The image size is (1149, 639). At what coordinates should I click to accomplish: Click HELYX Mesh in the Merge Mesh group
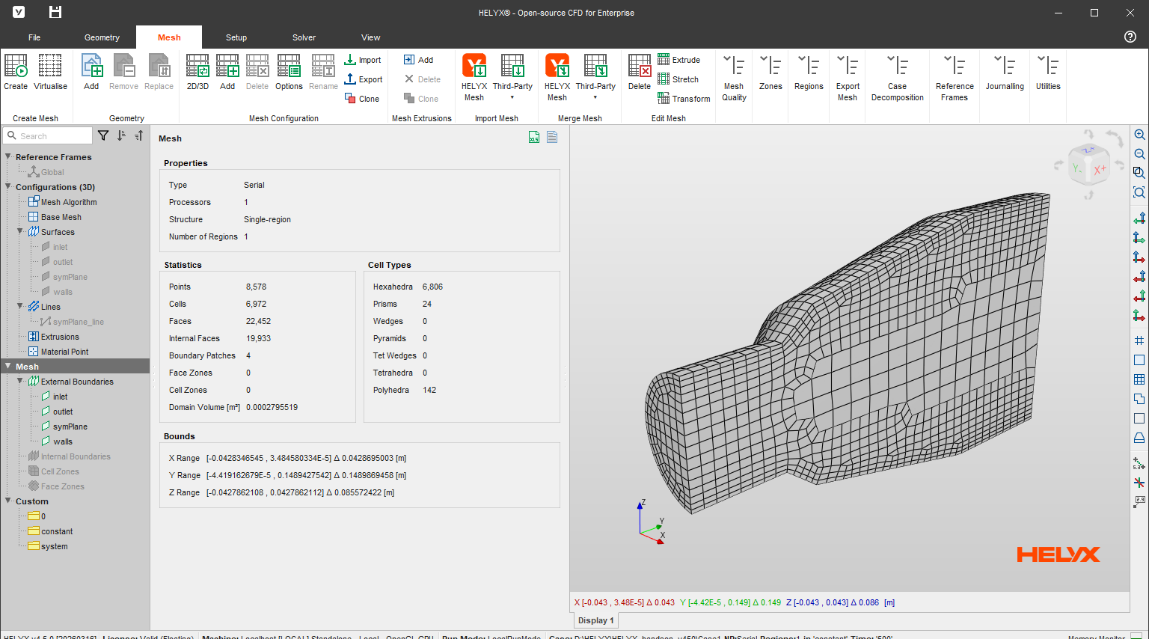[557, 78]
